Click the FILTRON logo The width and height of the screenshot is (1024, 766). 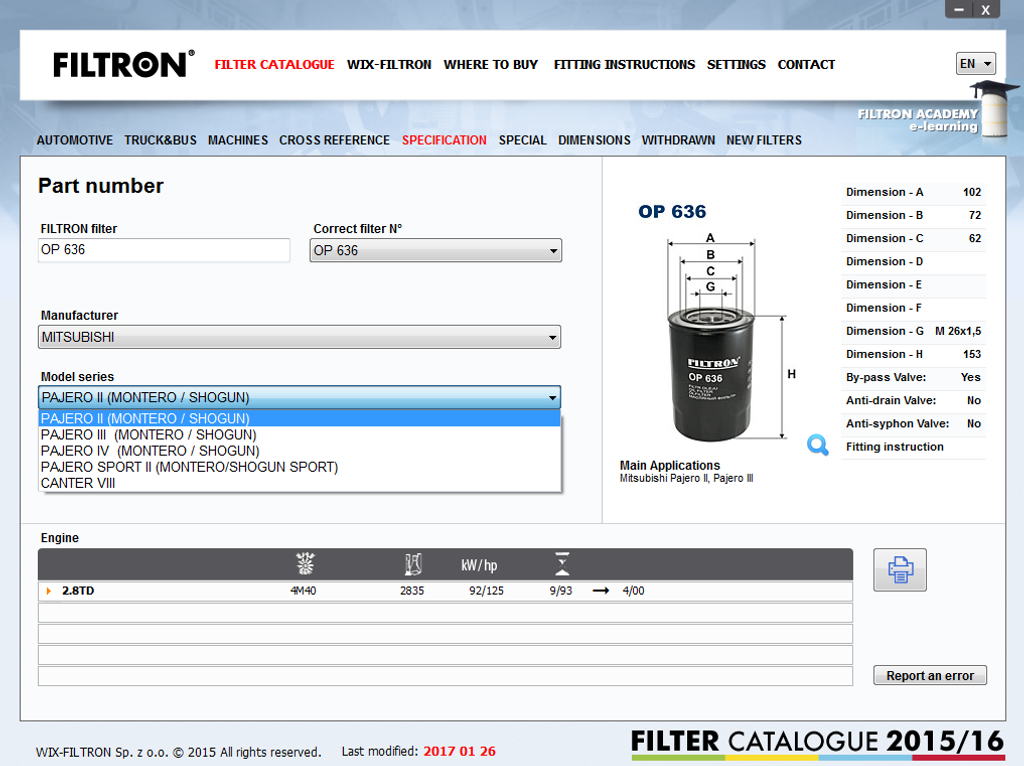click(124, 65)
